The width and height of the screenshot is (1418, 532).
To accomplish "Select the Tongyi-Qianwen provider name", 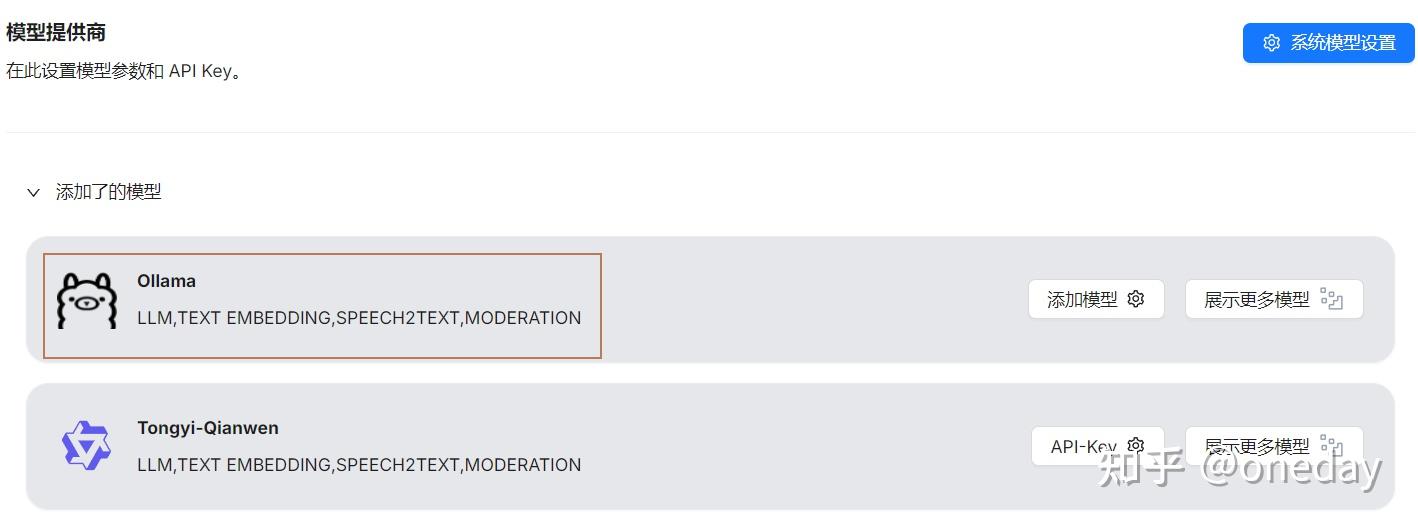I will click(208, 428).
